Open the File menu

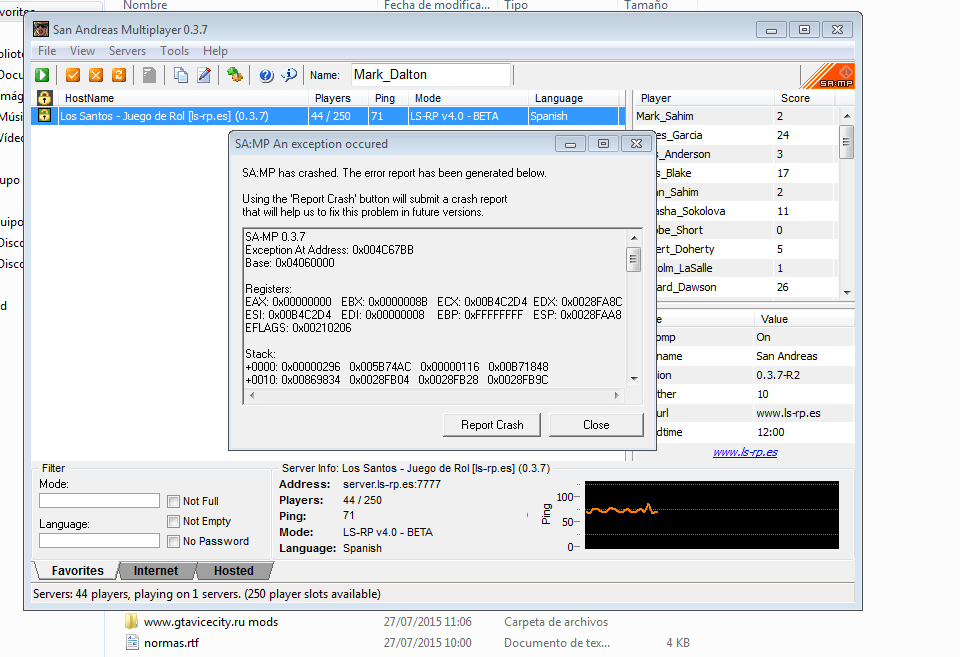(47, 51)
